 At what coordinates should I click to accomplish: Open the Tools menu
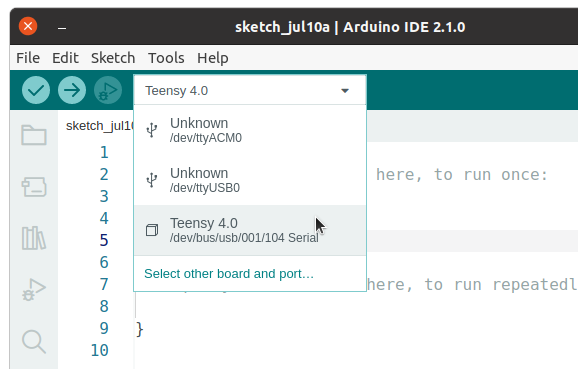pyautogui.click(x=166, y=58)
